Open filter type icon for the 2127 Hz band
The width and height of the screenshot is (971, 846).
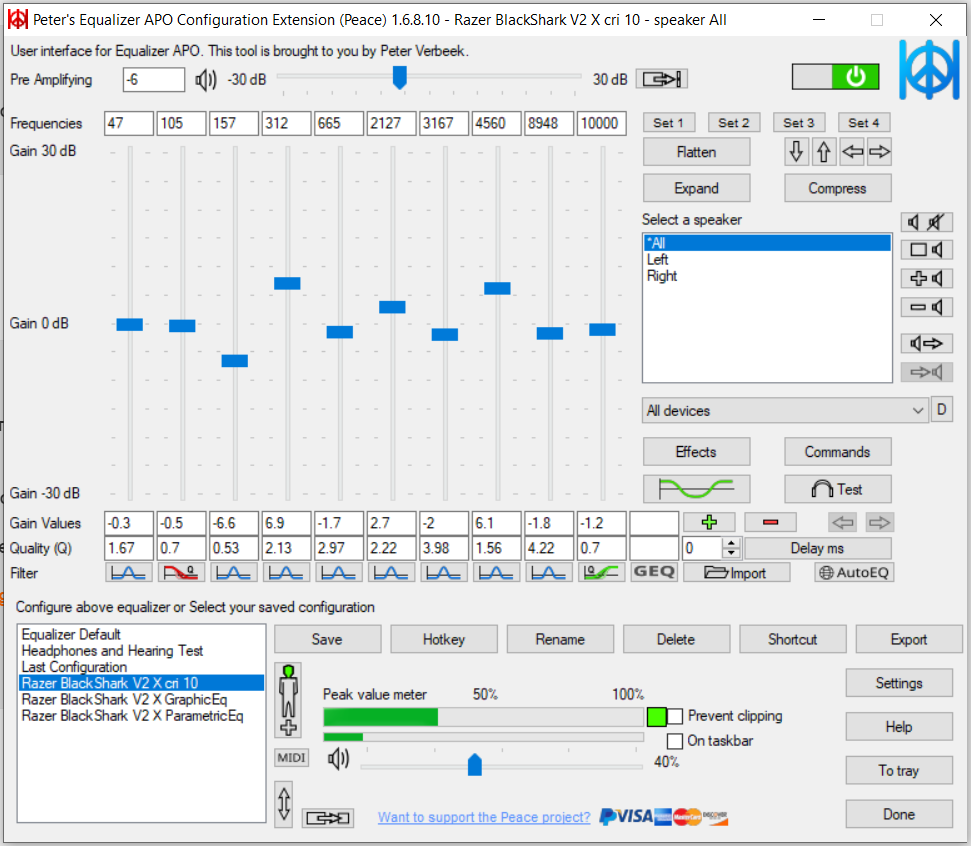391,573
